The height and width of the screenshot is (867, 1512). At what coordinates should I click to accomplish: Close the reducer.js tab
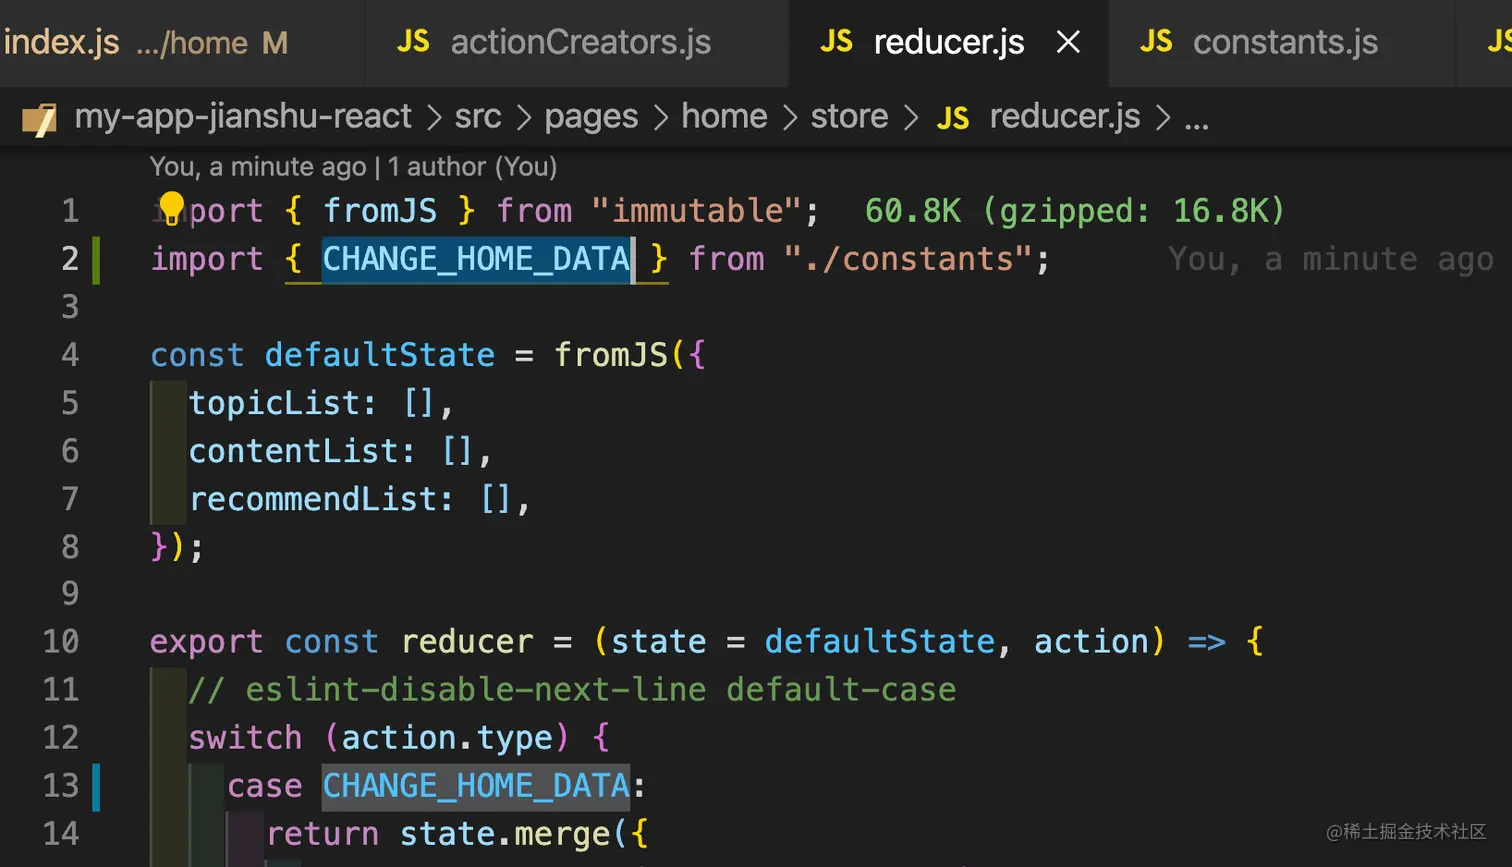tap(1068, 42)
